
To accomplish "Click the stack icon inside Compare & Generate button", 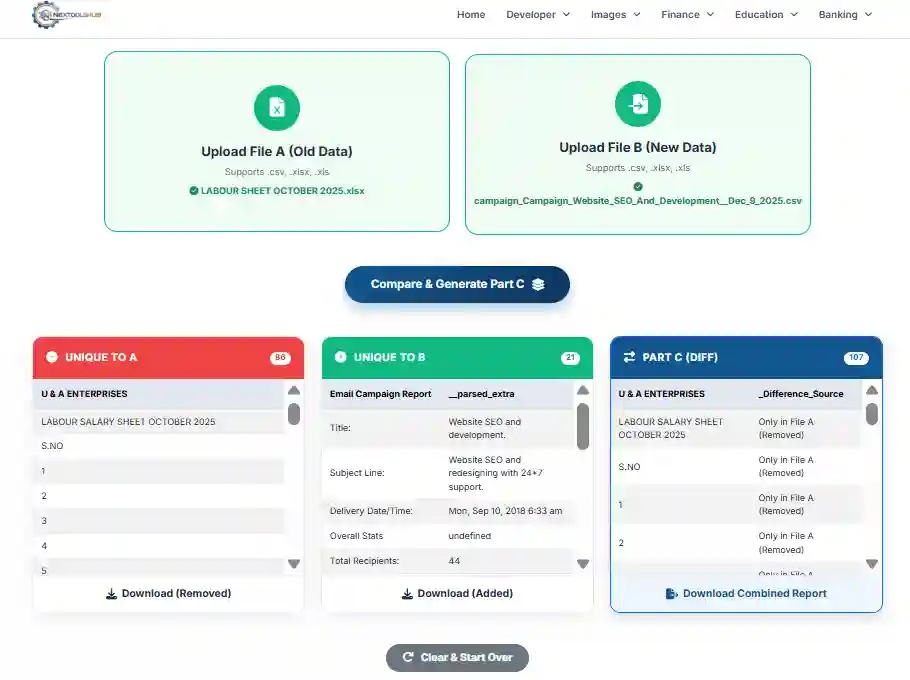I will coord(537,284).
